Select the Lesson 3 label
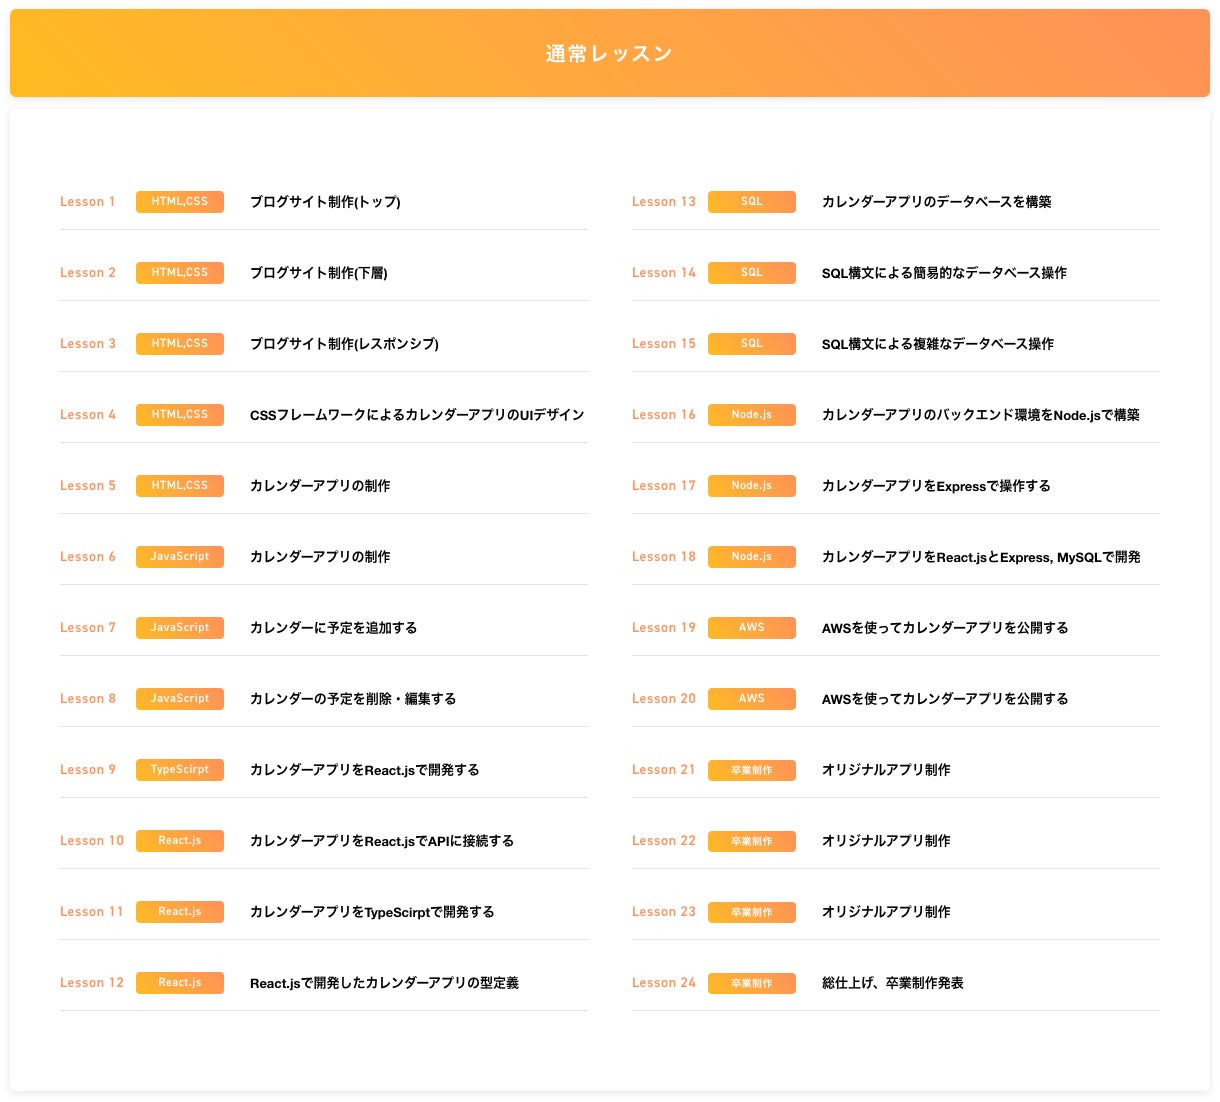 88,344
